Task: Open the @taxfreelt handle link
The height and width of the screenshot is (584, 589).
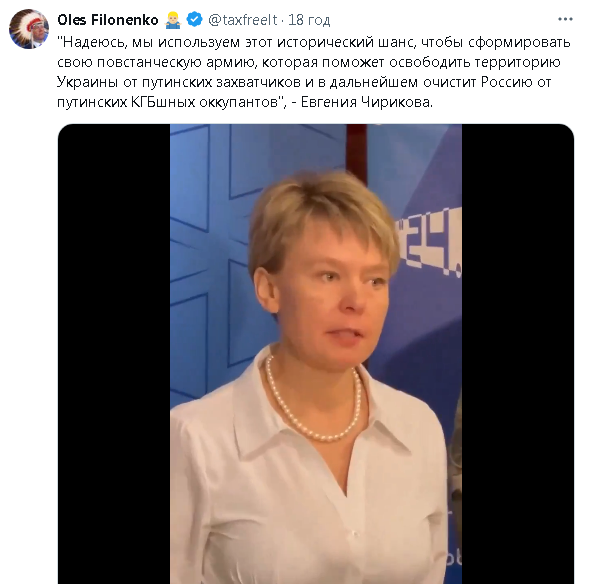Action: coord(243,20)
